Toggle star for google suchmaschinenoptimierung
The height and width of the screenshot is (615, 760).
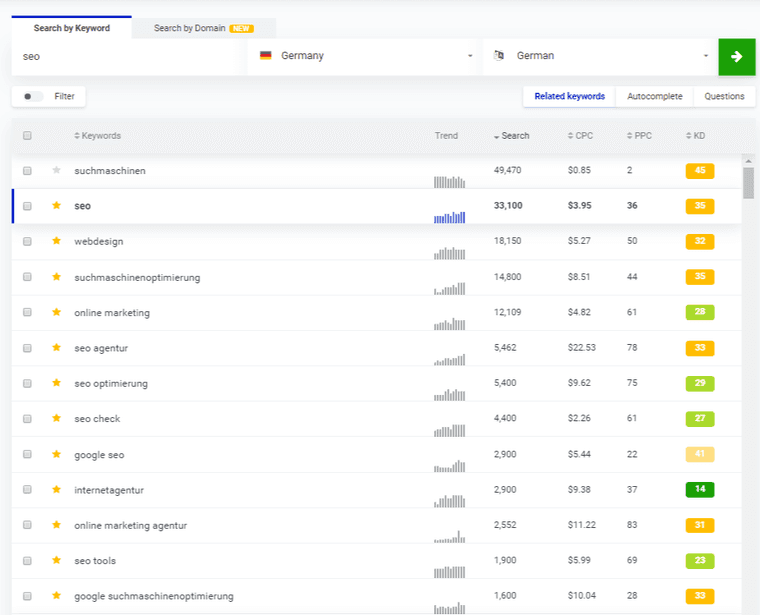[x=56, y=596]
